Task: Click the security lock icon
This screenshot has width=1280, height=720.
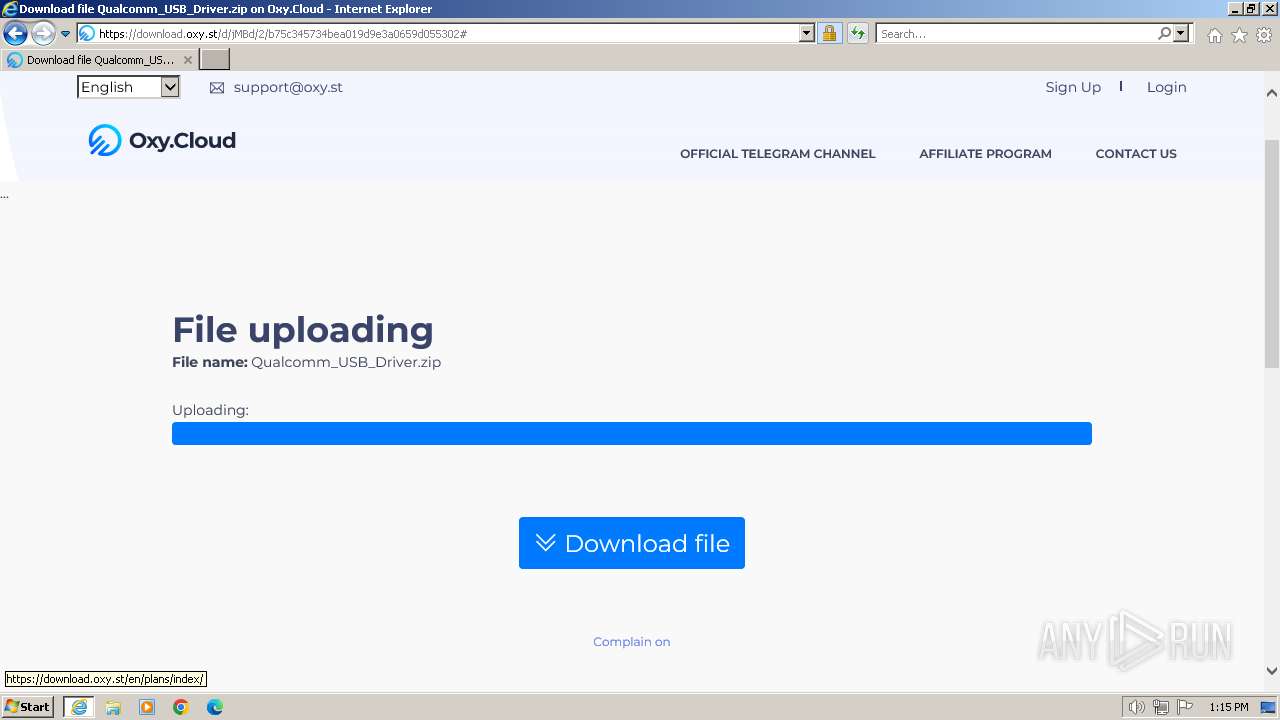Action: 829,34
